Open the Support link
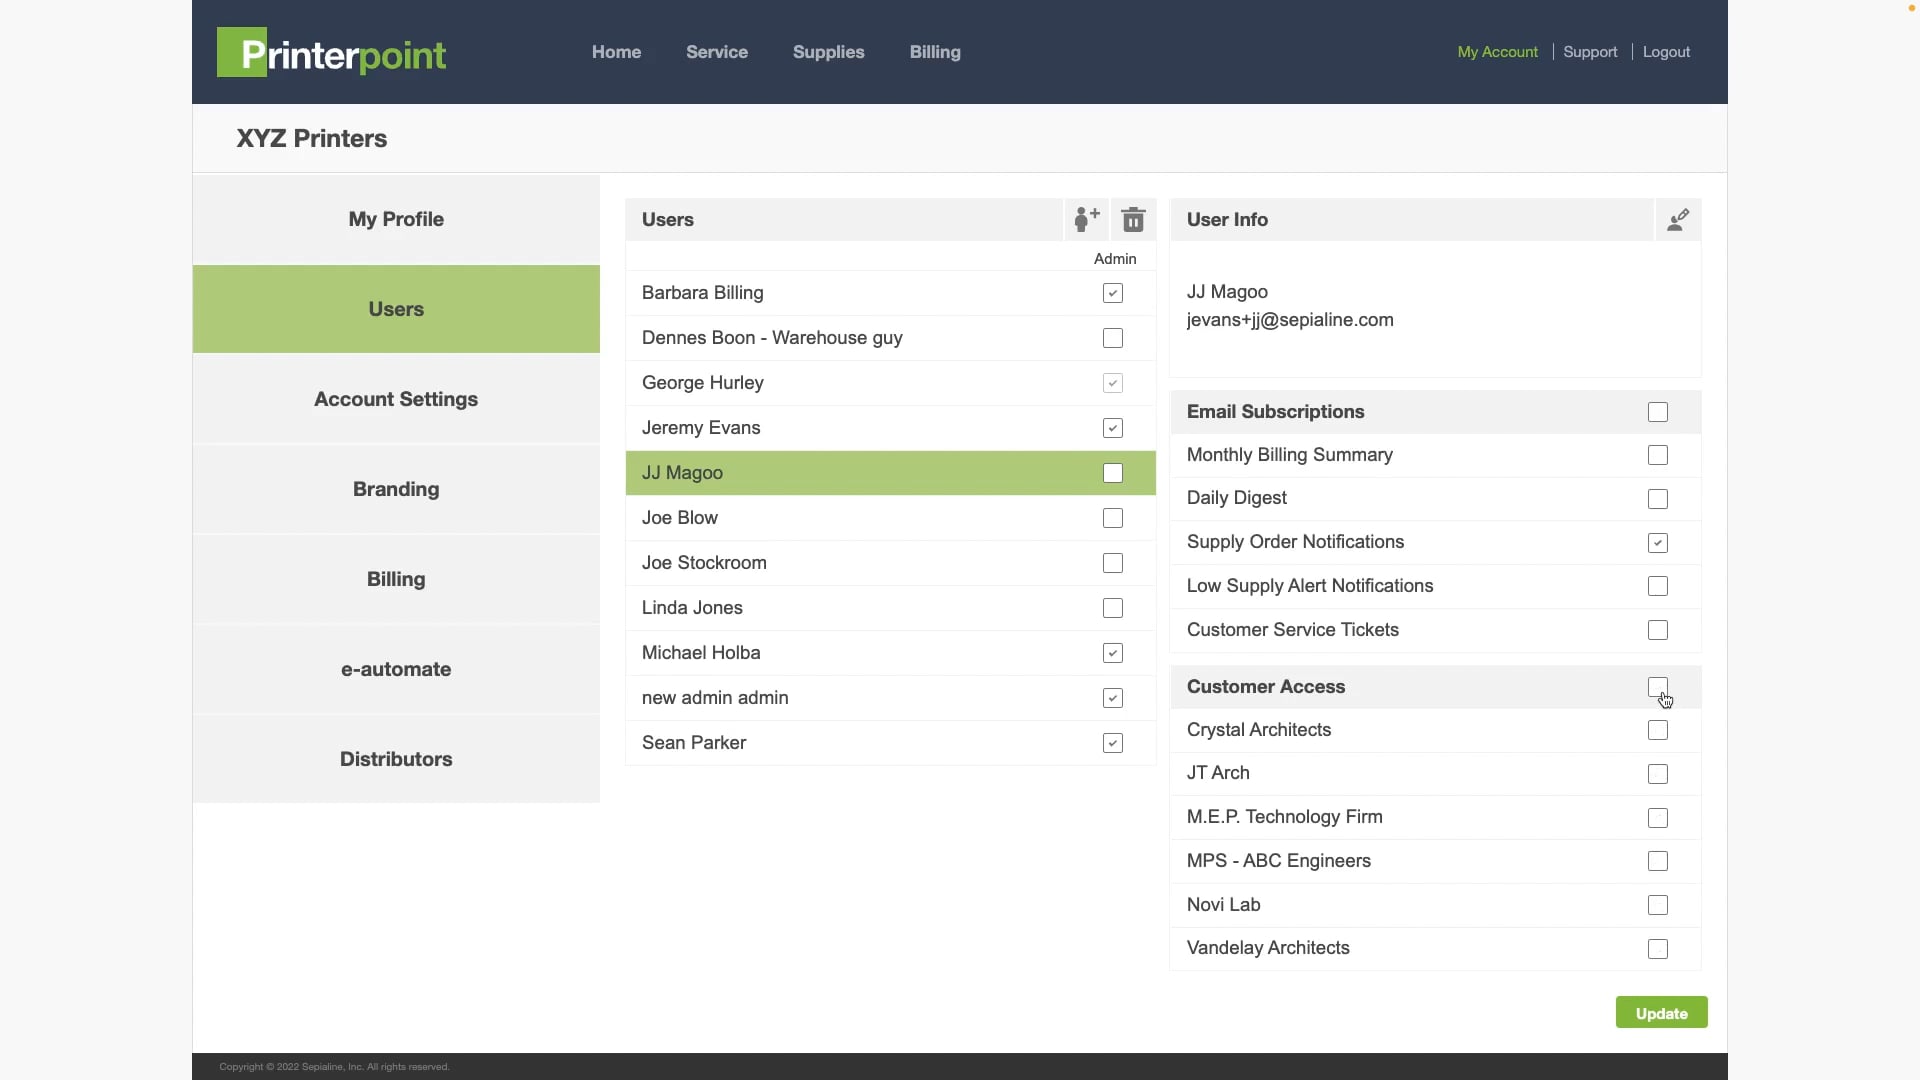 tap(1589, 52)
